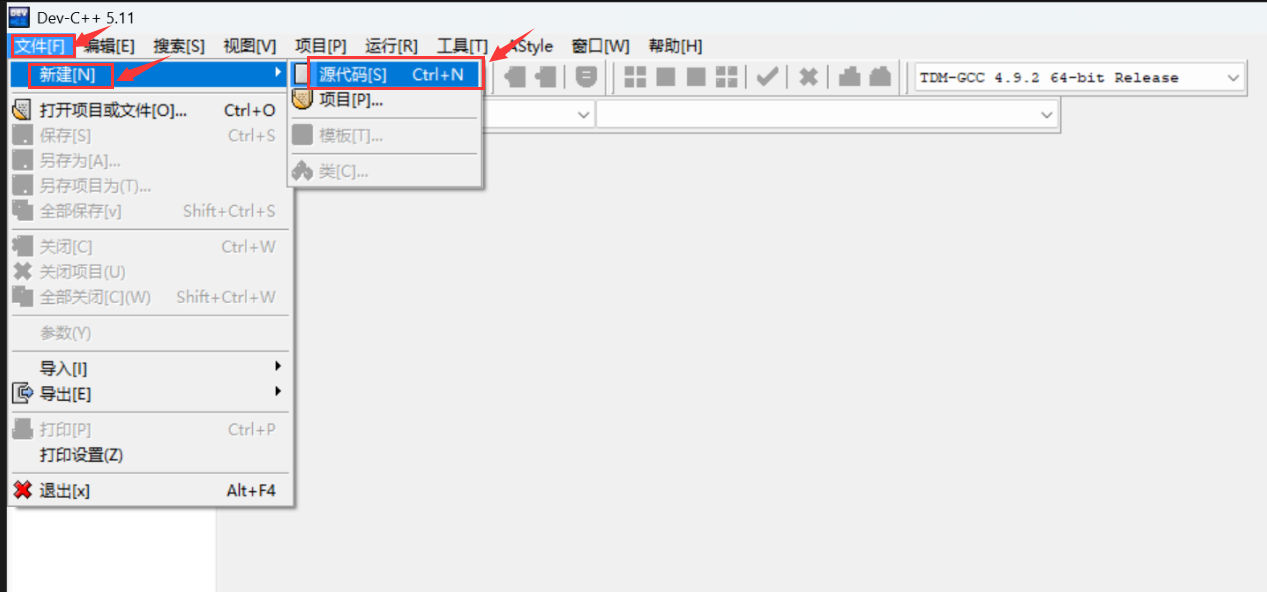
Task: Click the Dev-C++ logo in the title bar
Action: click(x=18, y=17)
